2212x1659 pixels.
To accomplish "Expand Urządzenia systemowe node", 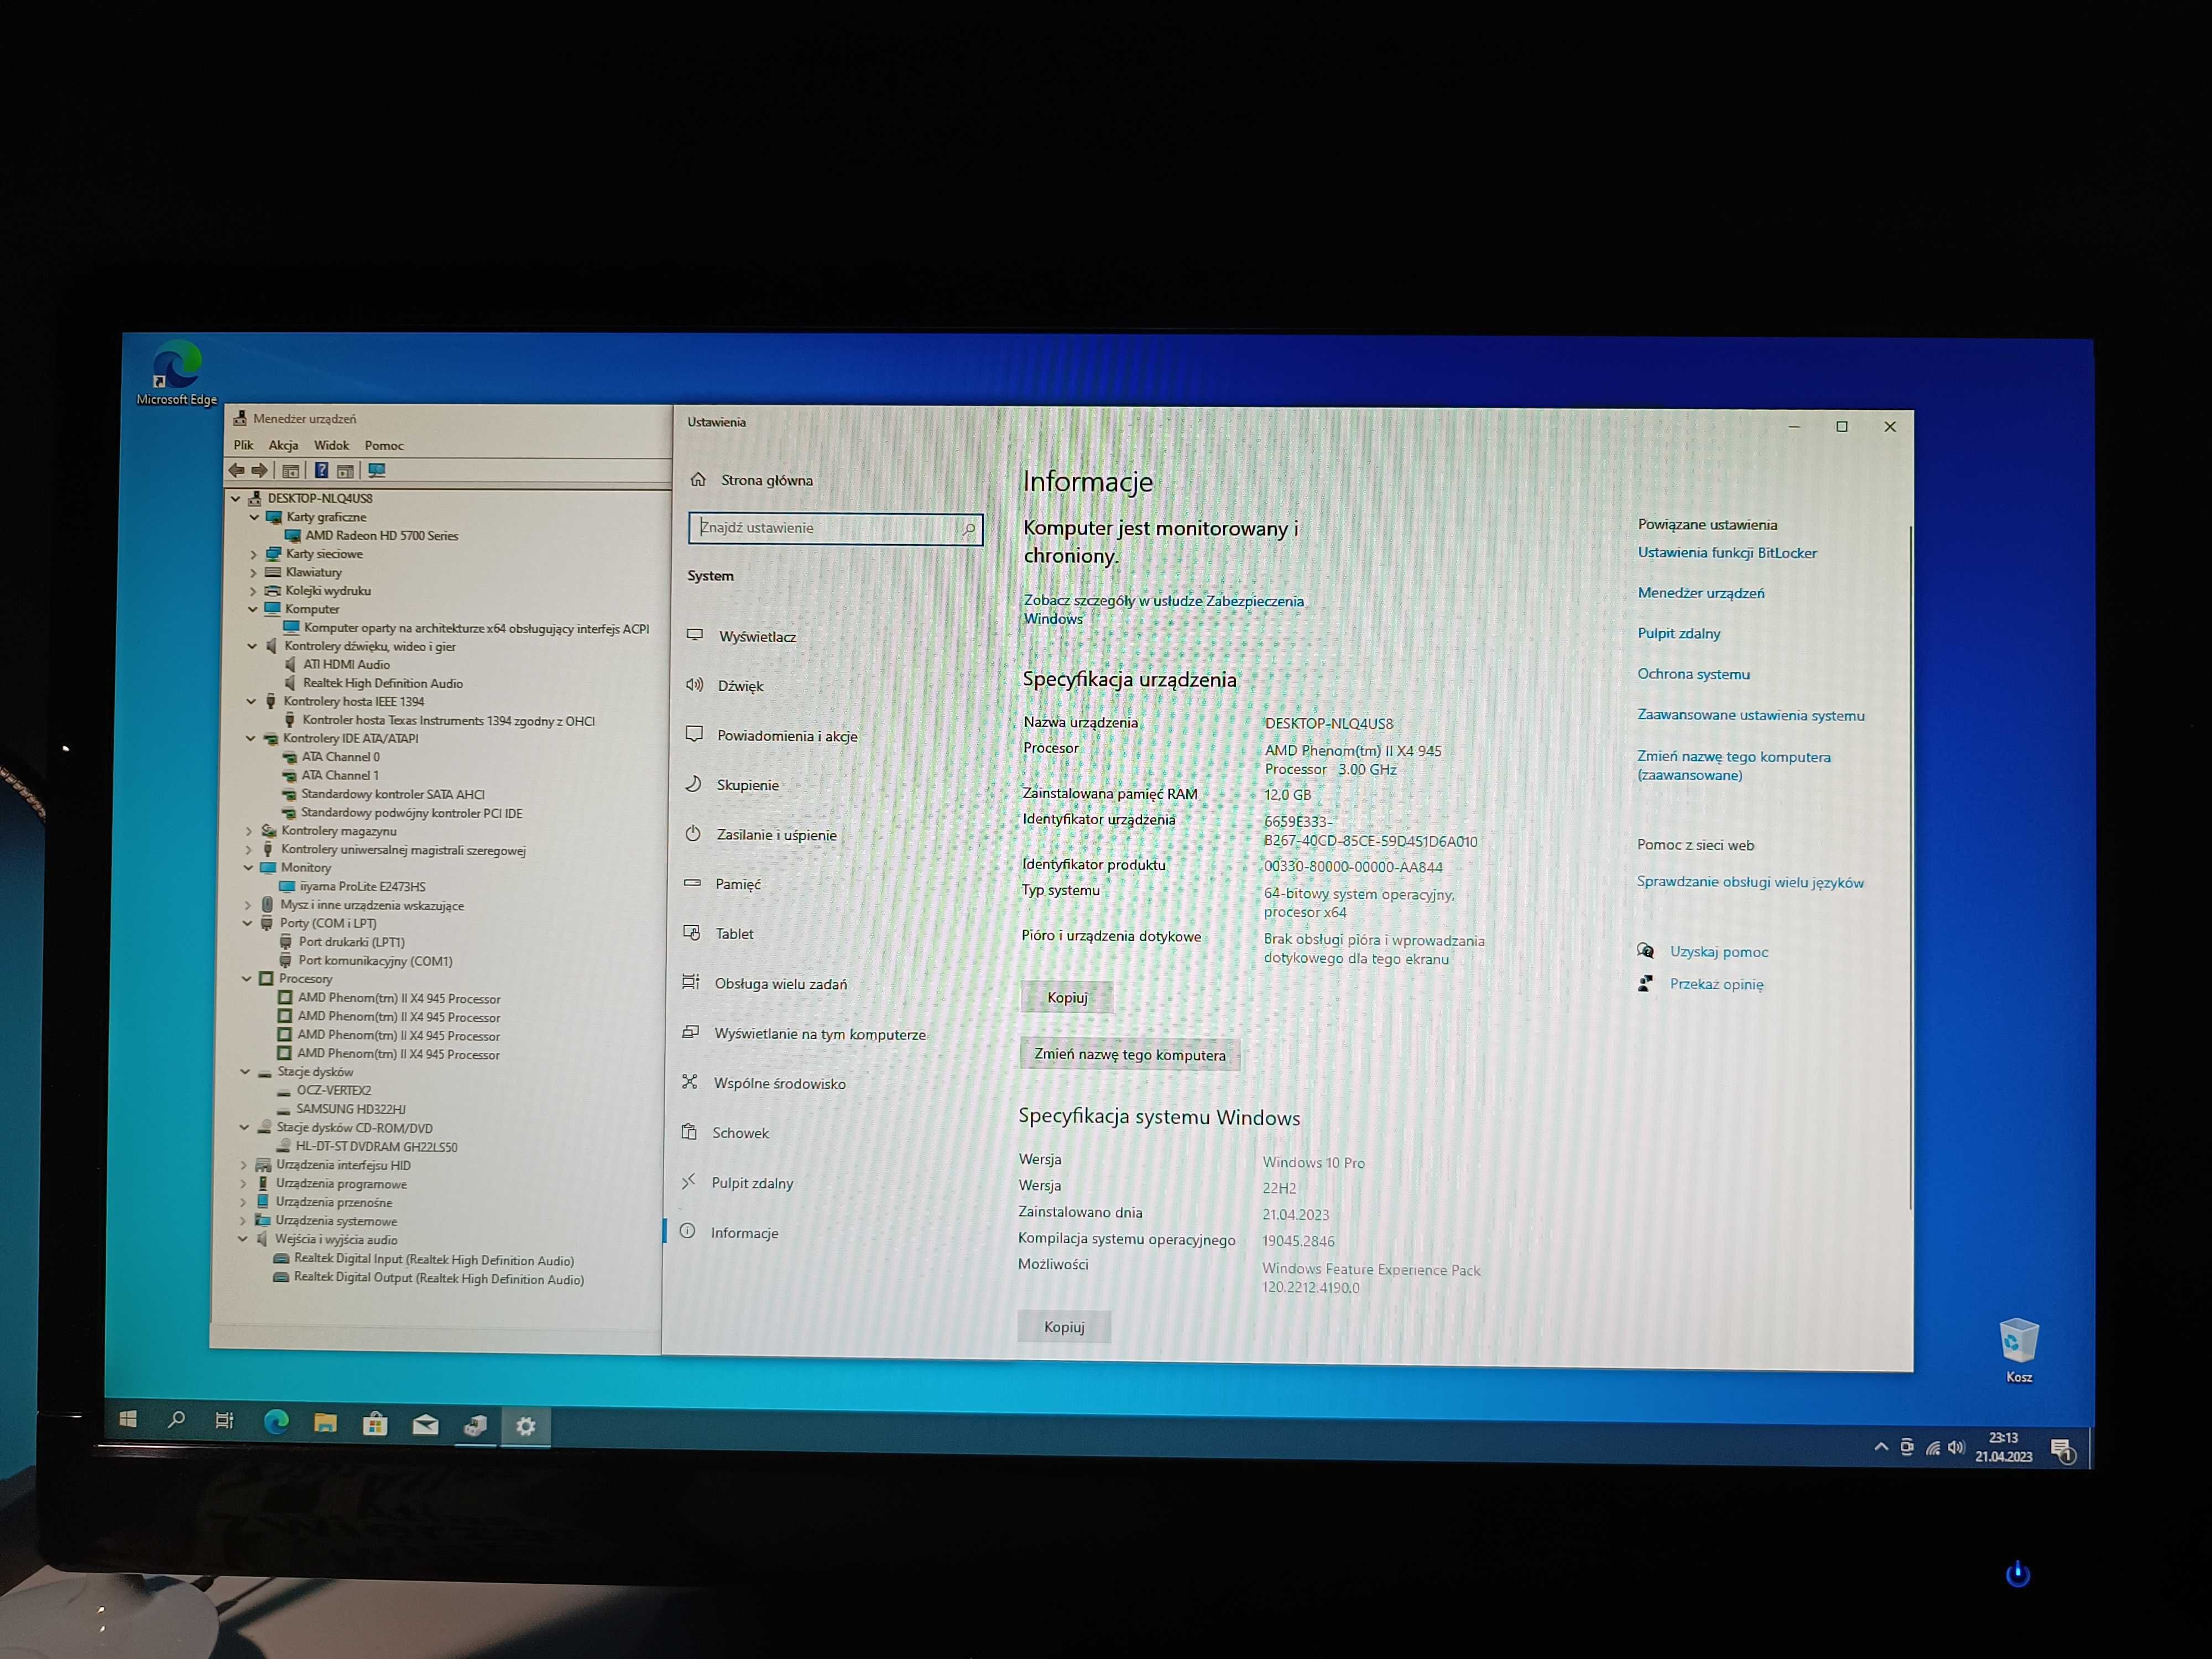I will [243, 1221].
